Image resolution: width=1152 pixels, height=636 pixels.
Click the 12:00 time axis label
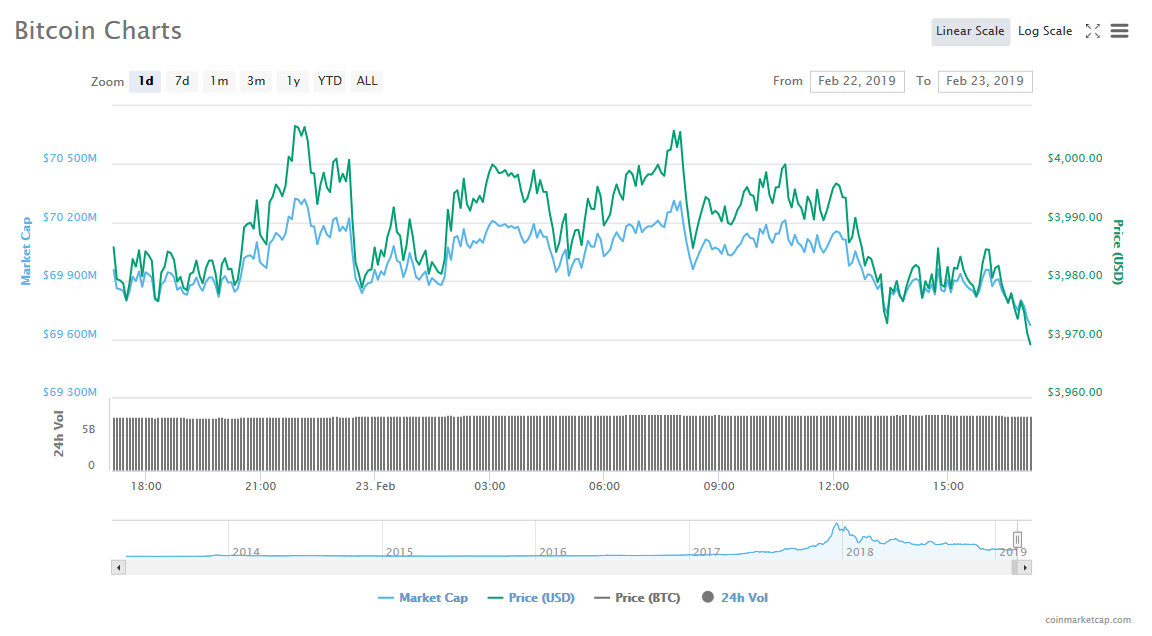[834, 486]
